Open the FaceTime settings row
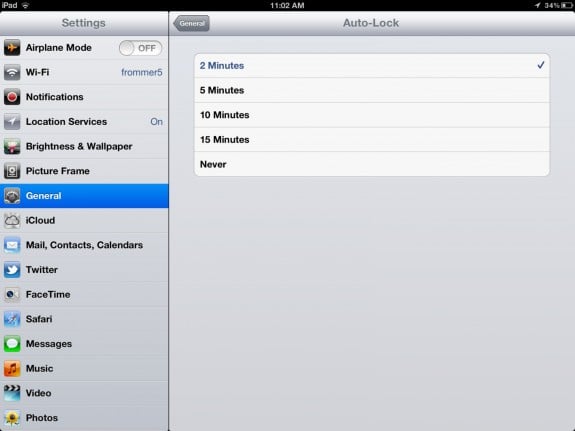The image size is (575, 431). (x=84, y=294)
